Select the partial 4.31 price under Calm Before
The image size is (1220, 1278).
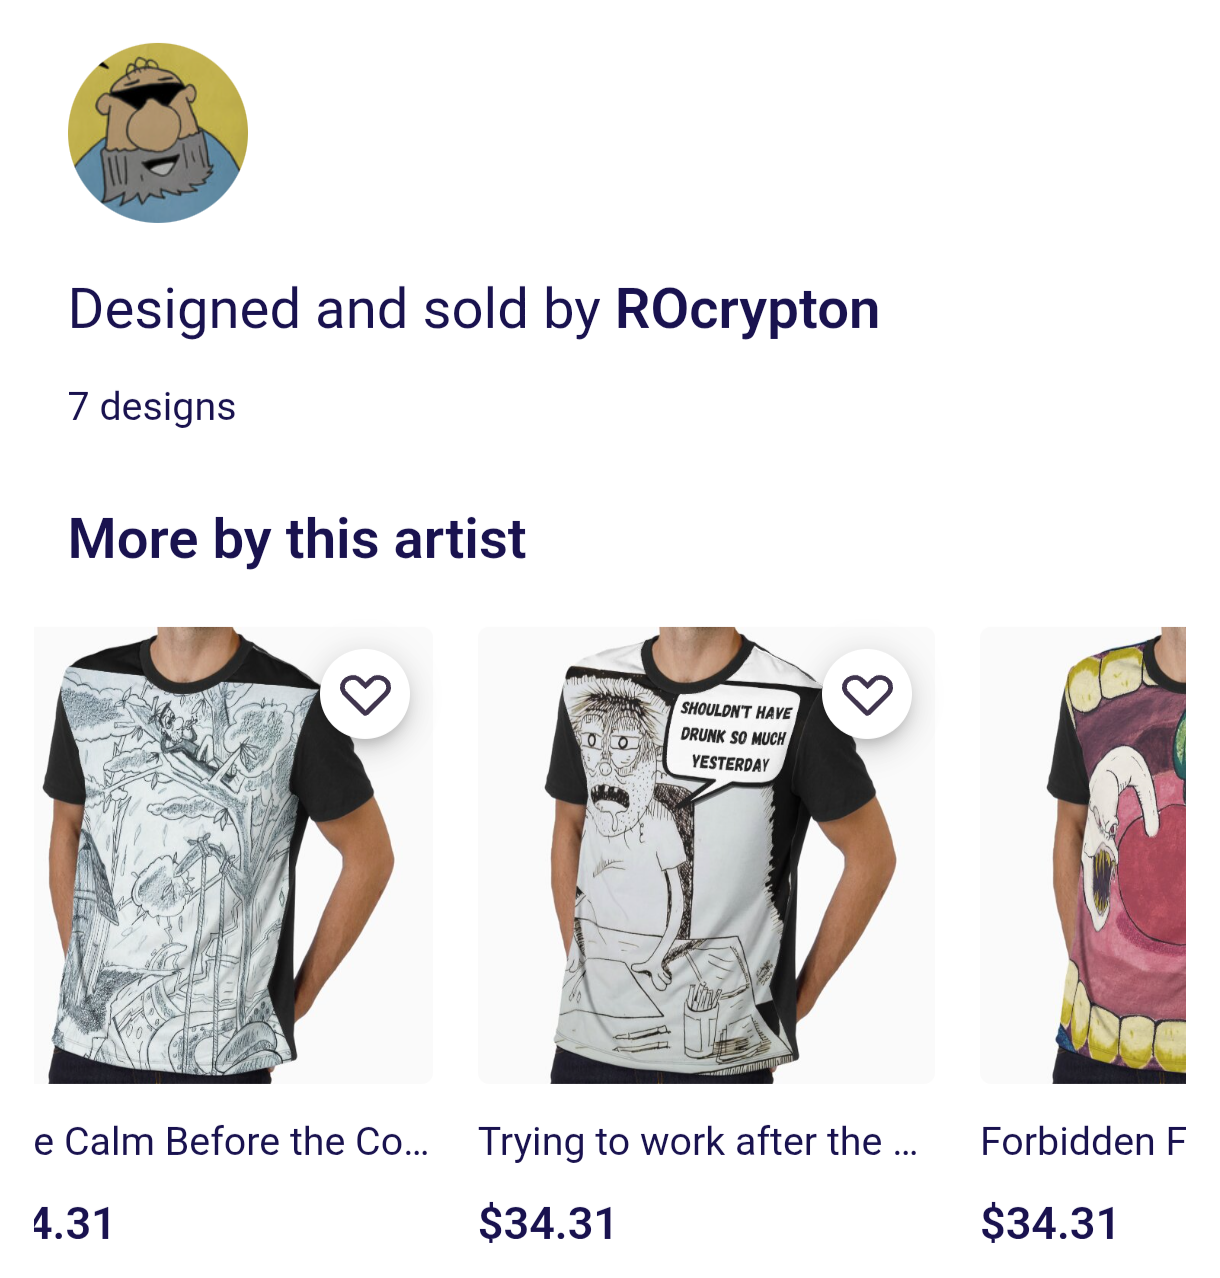[x=73, y=1224]
